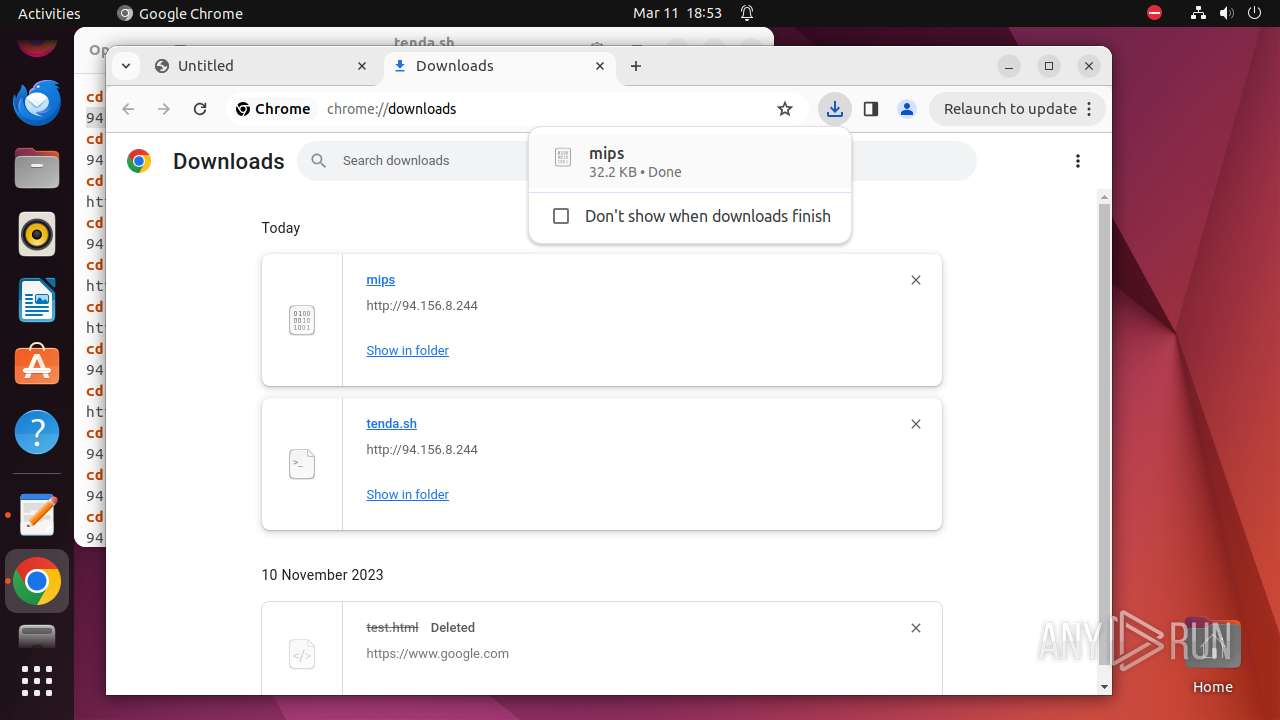Click the mips binary file icon
Image resolution: width=1280 pixels, height=720 pixels.
point(302,320)
